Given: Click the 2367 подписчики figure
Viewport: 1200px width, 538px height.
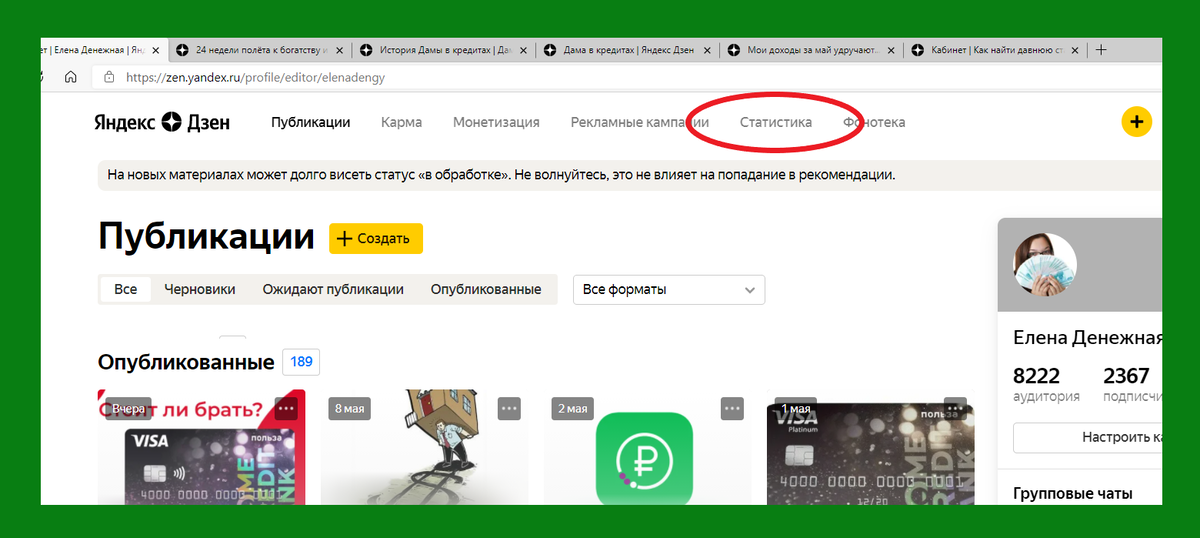Looking at the screenshot, I should pyautogui.click(x=1132, y=384).
